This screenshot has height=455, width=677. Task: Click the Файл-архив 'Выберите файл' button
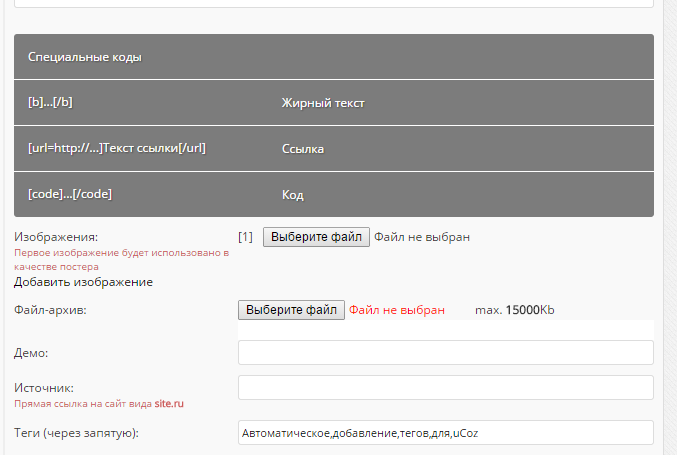coord(291,310)
